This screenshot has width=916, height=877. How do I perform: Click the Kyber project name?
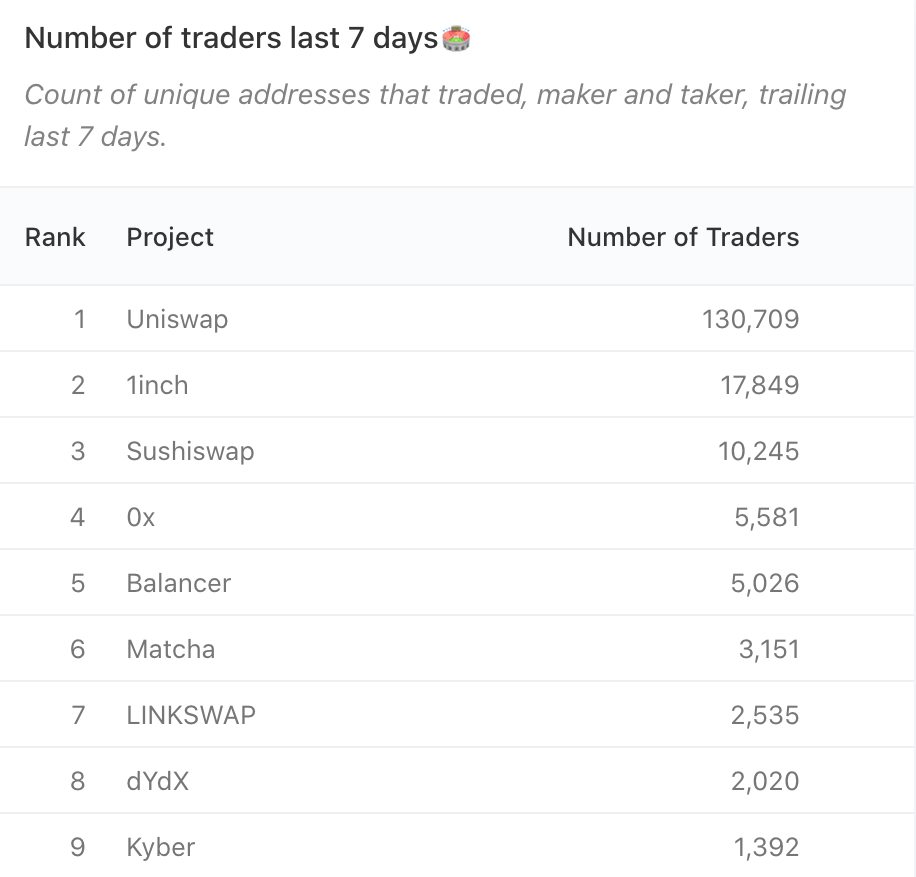pos(161,848)
